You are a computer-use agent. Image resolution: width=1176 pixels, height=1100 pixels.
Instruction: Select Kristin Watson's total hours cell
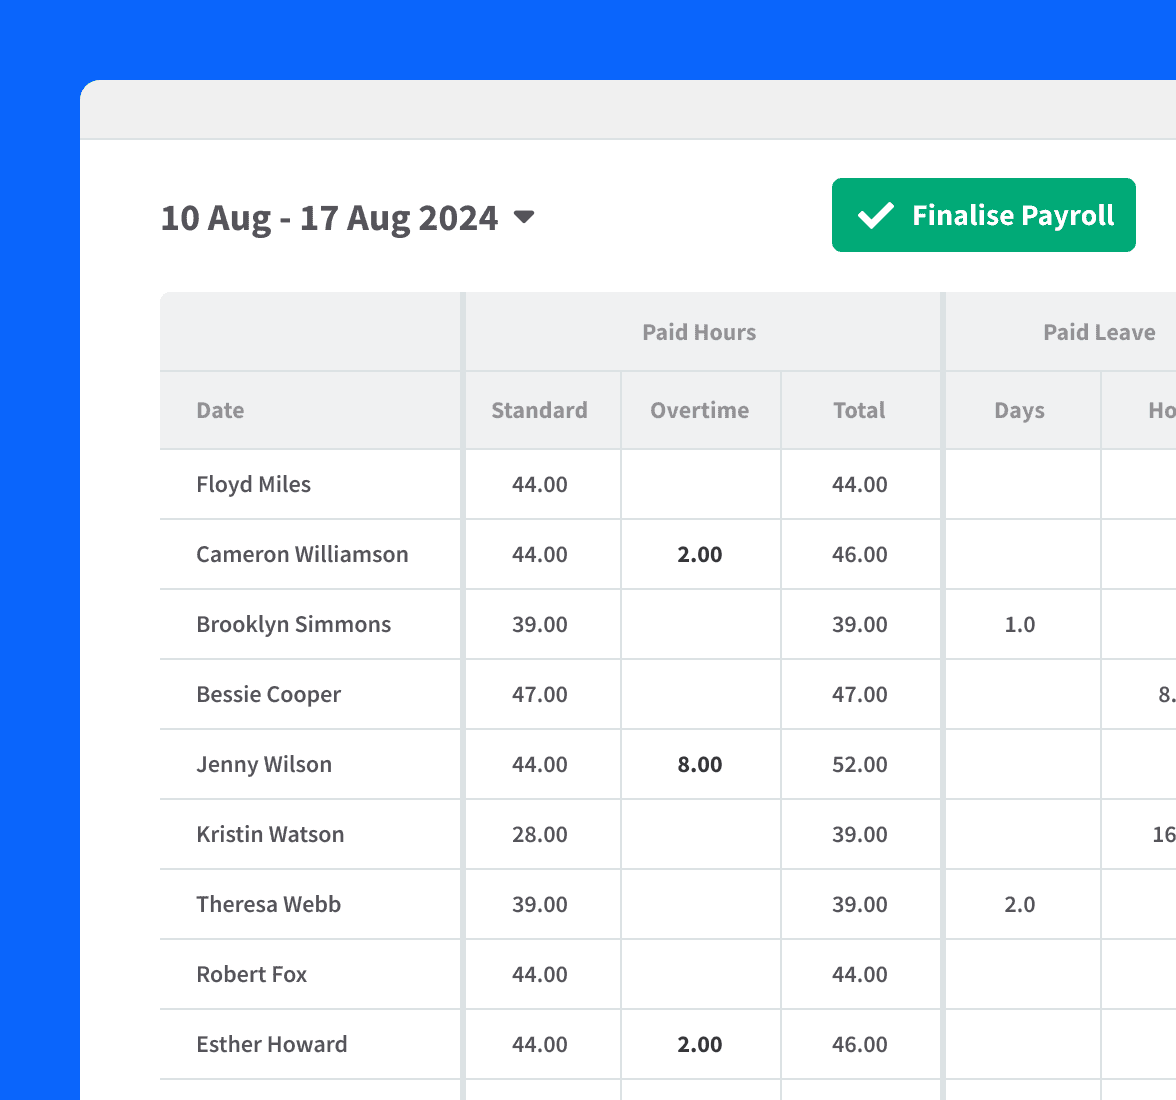tap(859, 834)
